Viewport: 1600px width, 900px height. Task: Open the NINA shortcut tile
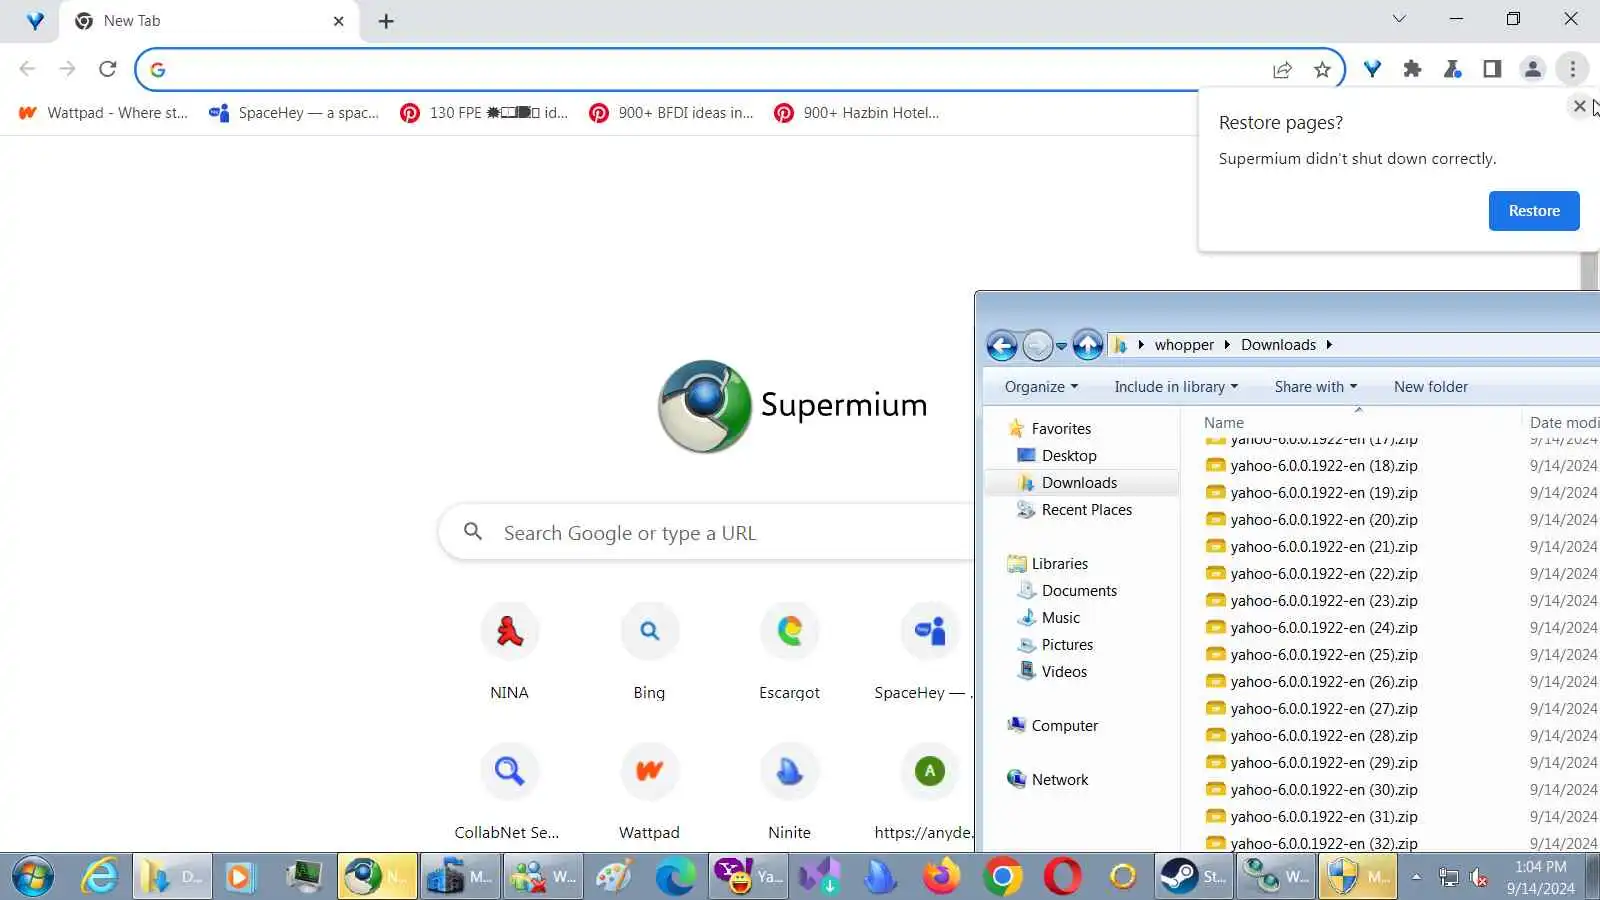pyautogui.click(x=509, y=652)
